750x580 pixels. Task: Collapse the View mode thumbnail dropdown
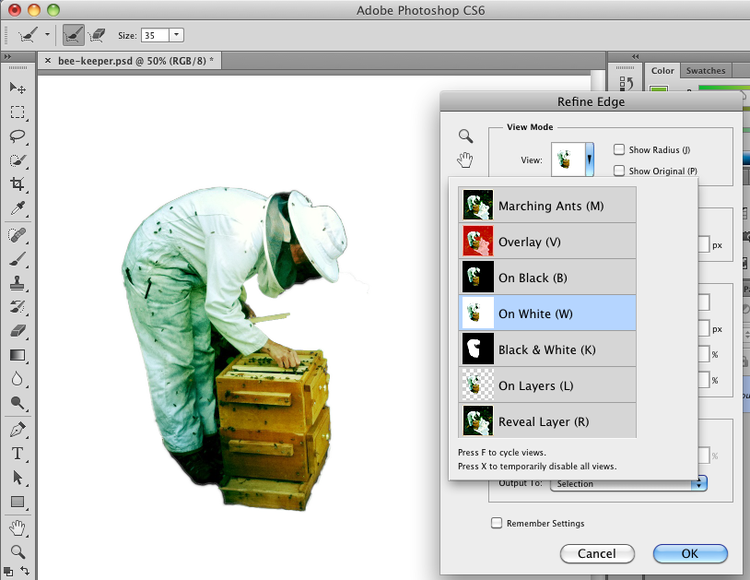589,159
